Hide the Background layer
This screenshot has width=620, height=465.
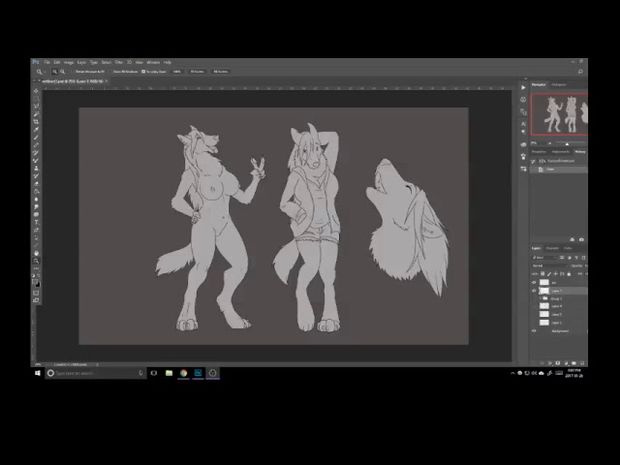coord(534,331)
